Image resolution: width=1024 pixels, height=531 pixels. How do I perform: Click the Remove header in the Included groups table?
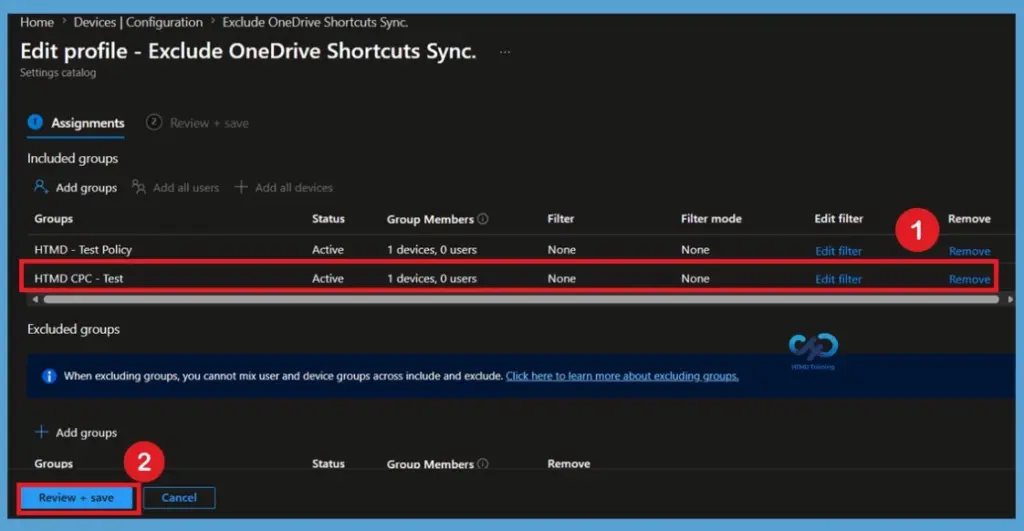click(x=969, y=219)
